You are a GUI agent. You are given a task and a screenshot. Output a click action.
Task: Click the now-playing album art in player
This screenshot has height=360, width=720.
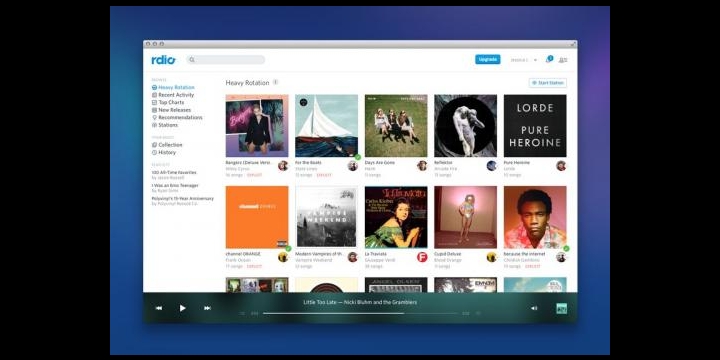coord(561,309)
